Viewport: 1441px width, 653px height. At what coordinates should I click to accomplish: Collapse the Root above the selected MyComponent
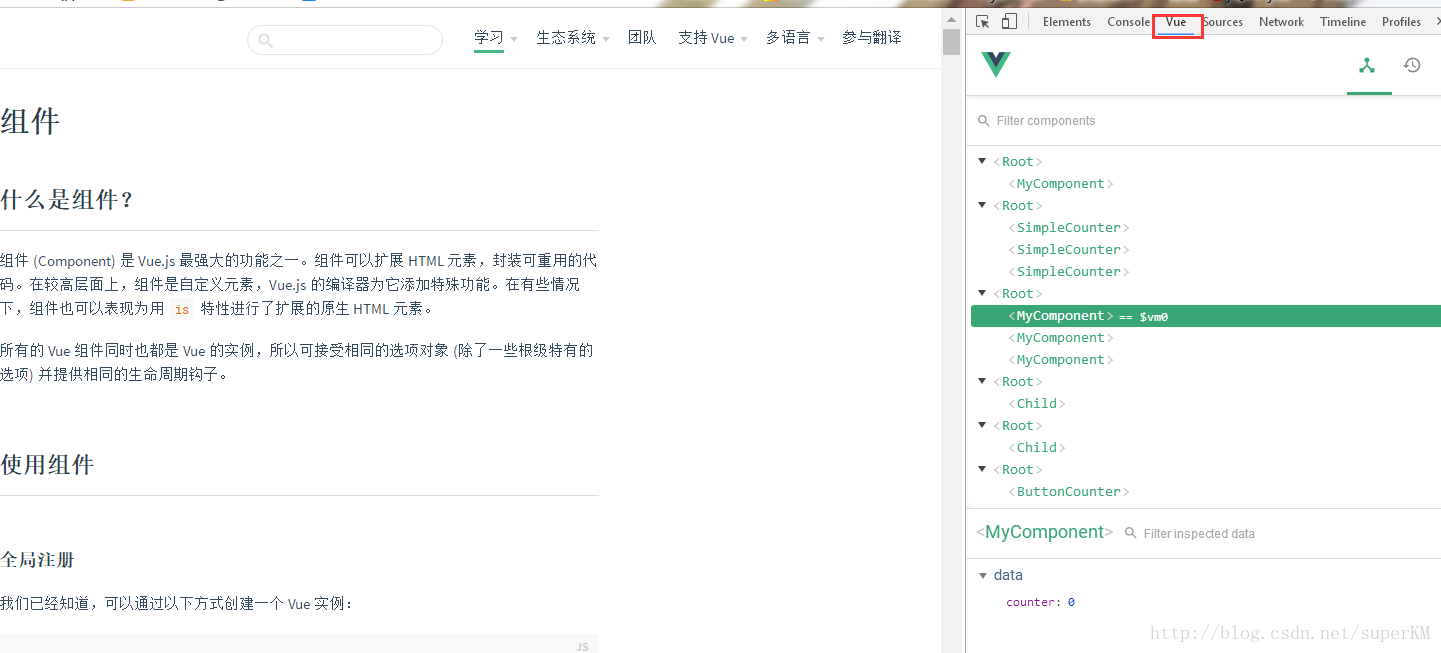point(982,293)
